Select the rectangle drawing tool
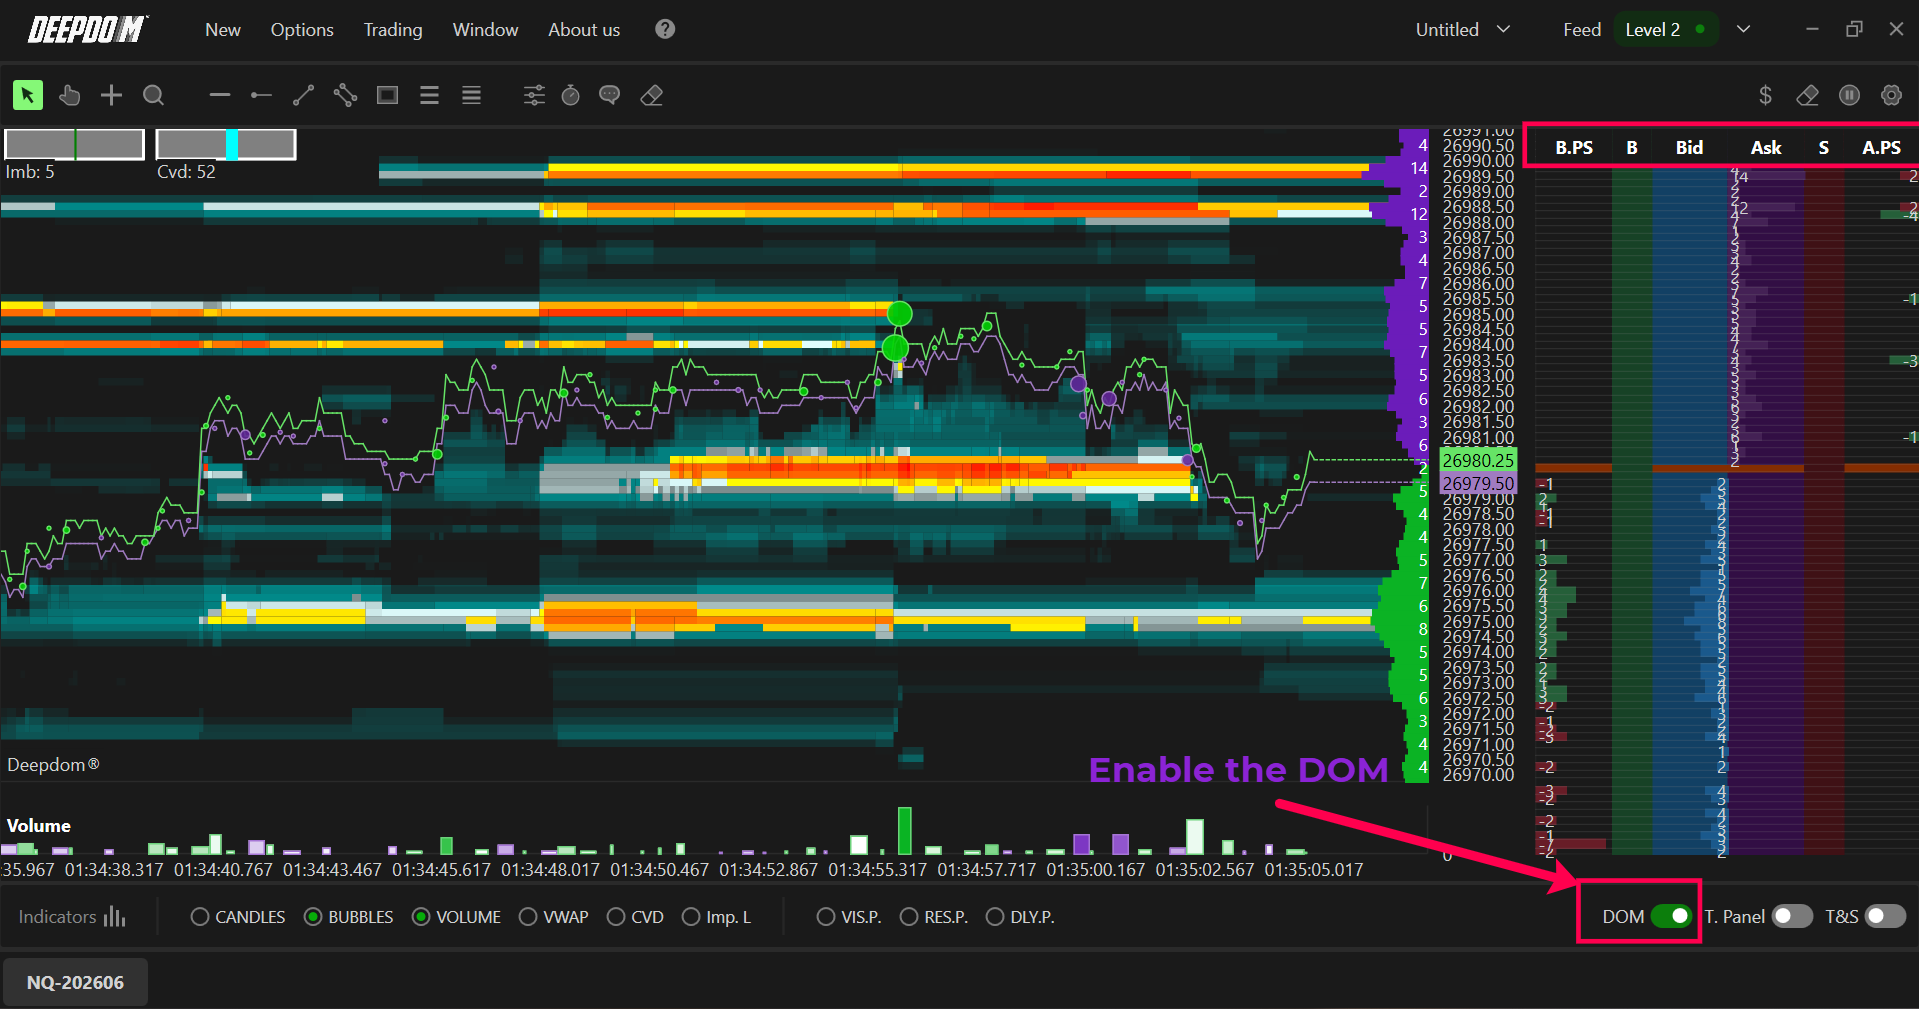This screenshot has height=1009, width=1919. tap(387, 95)
